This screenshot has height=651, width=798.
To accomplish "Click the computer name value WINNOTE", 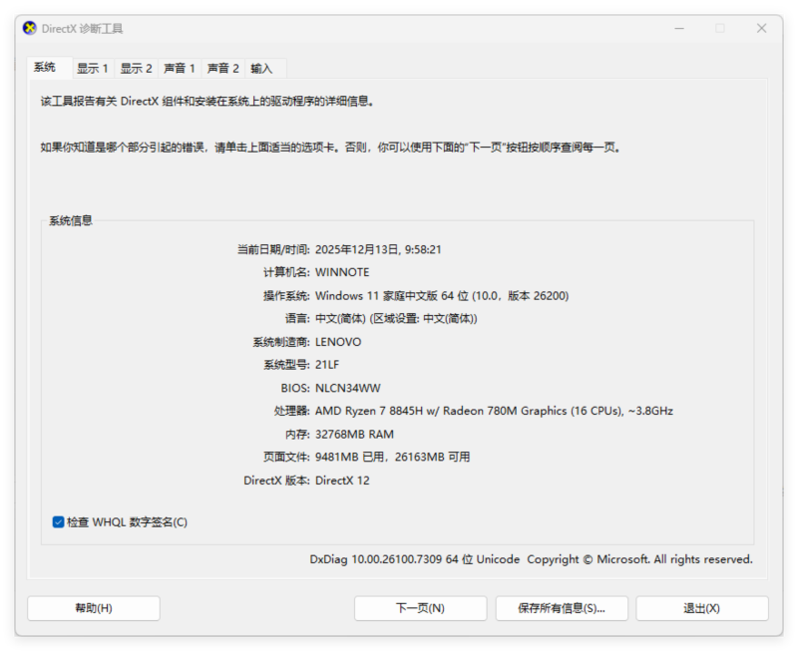I will 342,273.
